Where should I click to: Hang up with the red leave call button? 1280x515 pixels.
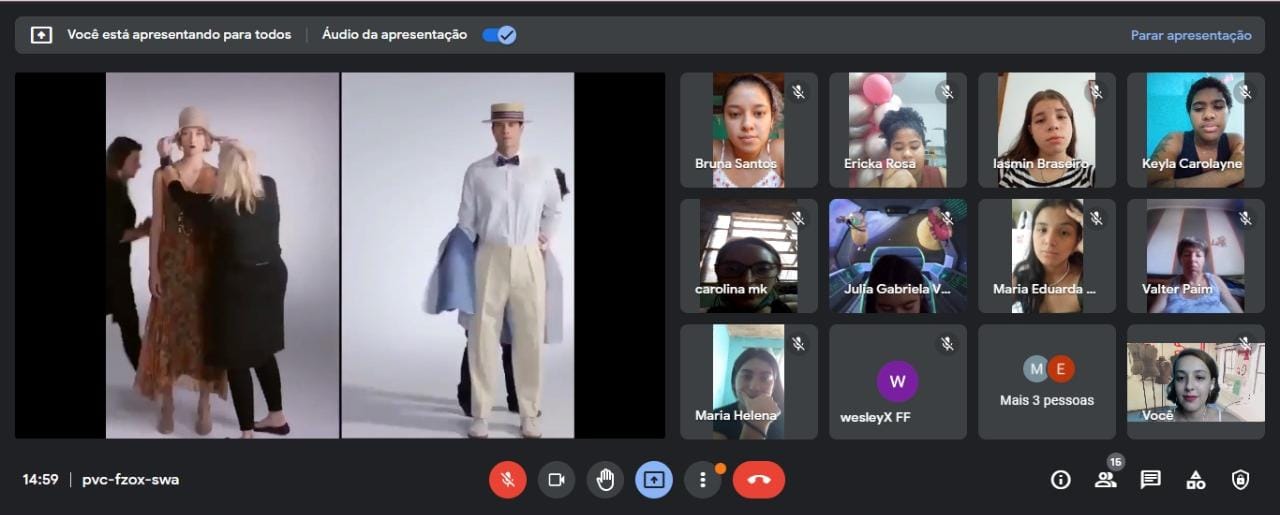click(758, 480)
